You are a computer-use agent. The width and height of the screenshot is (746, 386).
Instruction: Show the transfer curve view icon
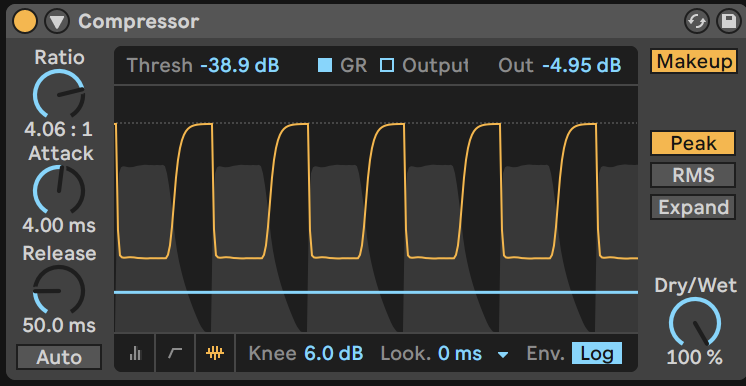175,353
